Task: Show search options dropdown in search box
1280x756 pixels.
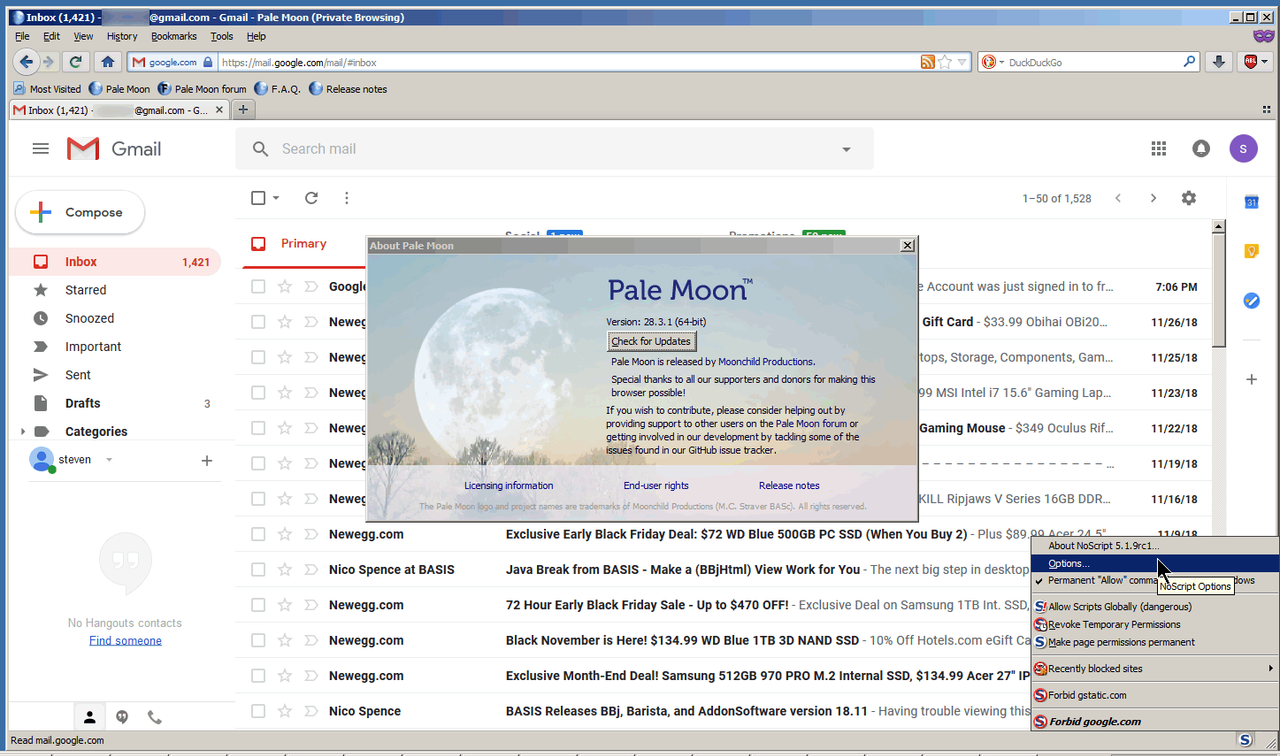Action: (847, 149)
